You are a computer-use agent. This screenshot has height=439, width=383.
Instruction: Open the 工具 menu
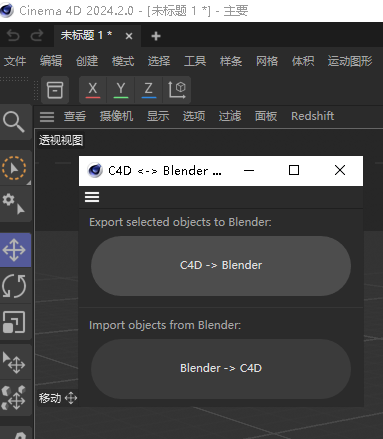(x=195, y=61)
